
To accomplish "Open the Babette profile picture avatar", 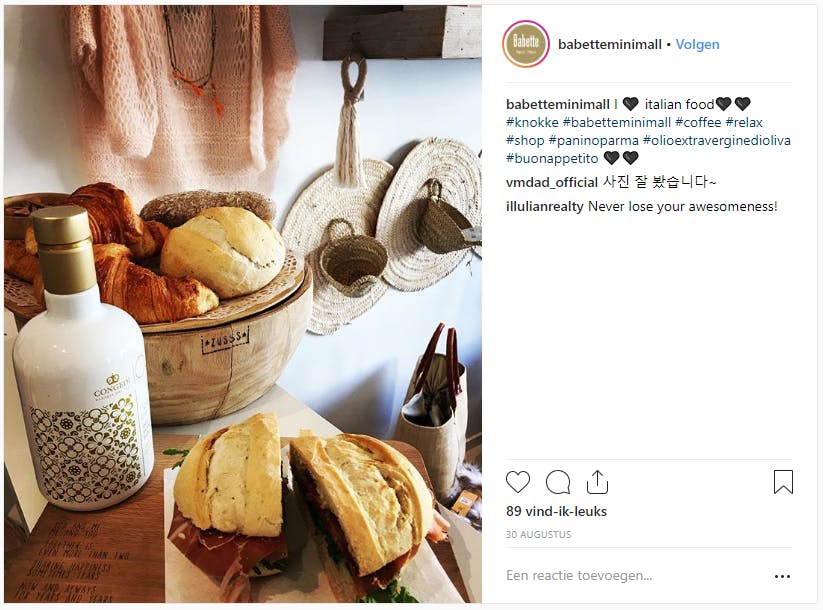I will coord(526,44).
